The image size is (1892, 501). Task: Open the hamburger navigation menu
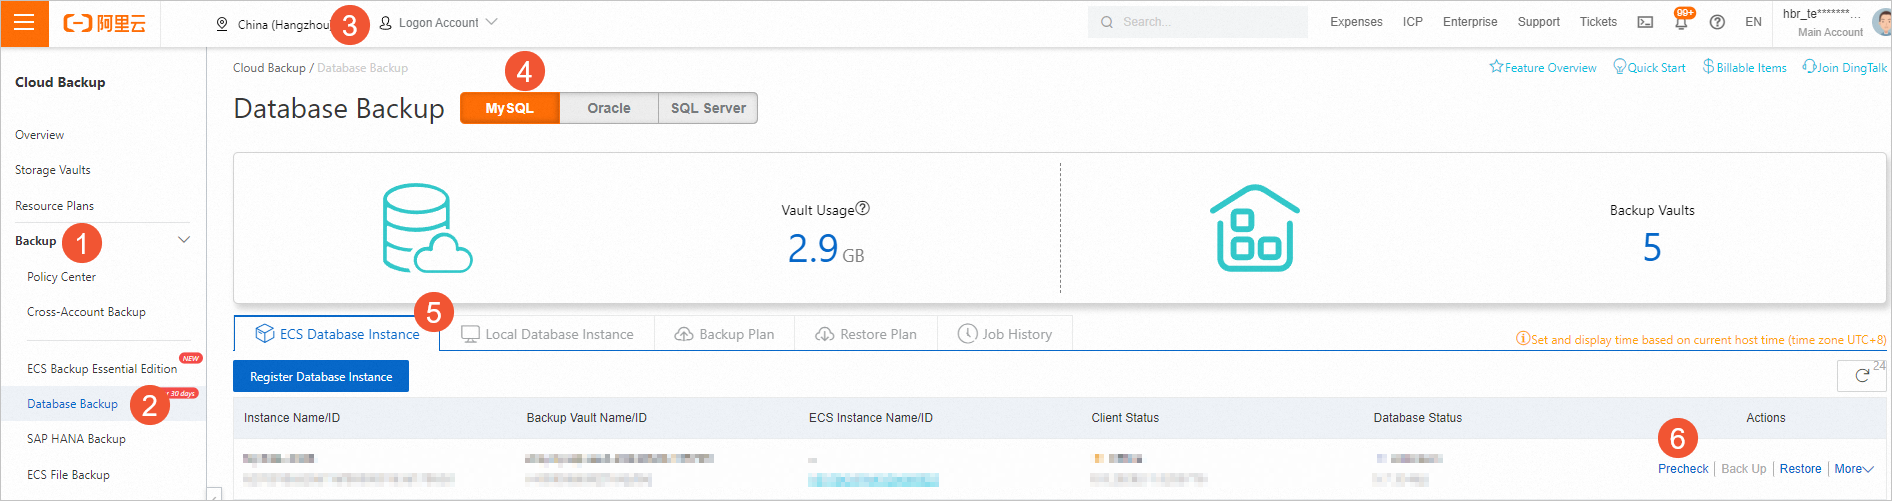[24, 23]
